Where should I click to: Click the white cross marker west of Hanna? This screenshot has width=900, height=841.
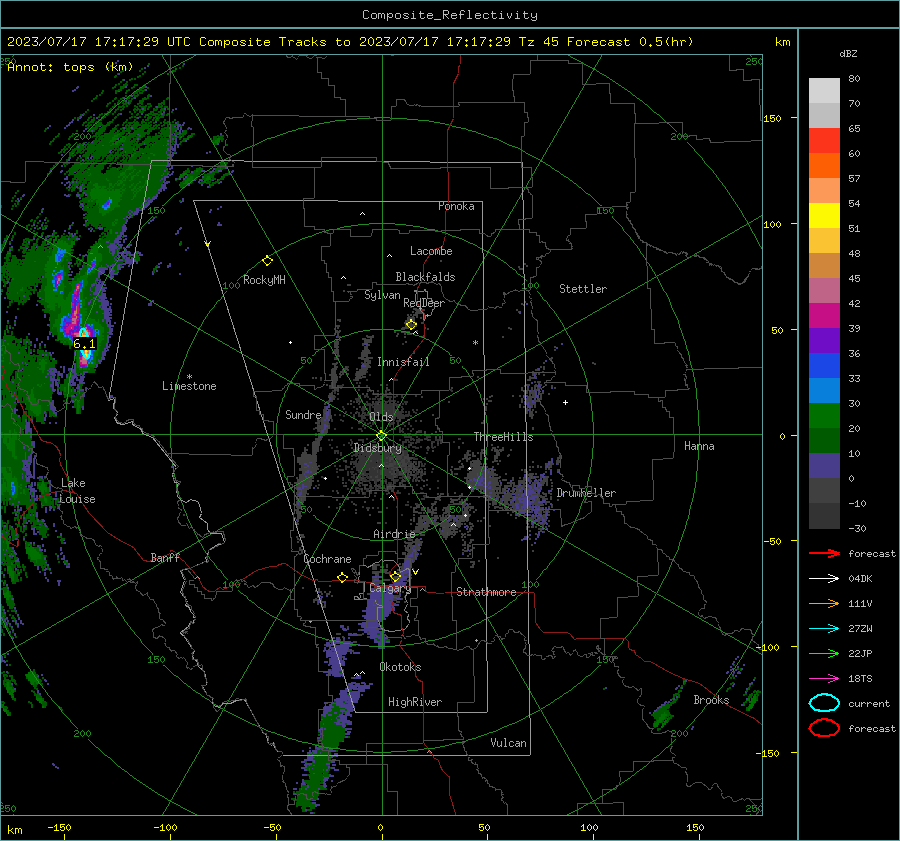click(x=565, y=402)
